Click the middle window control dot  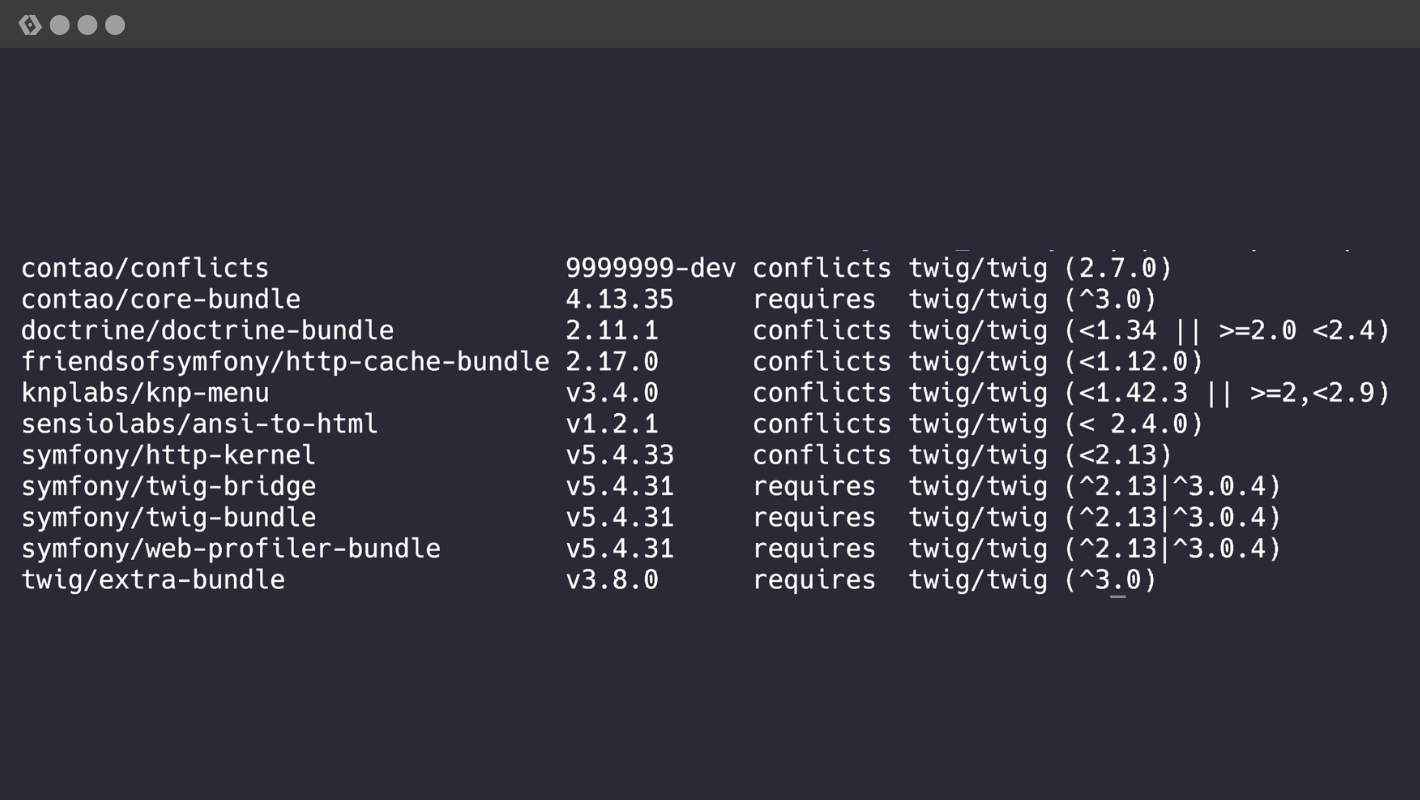coord(86,24)
